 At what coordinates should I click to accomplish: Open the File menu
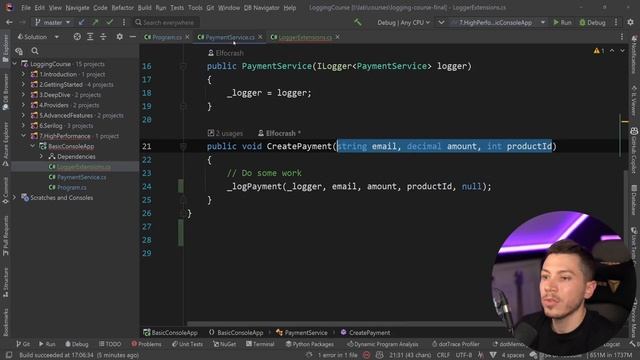[26, 8]
